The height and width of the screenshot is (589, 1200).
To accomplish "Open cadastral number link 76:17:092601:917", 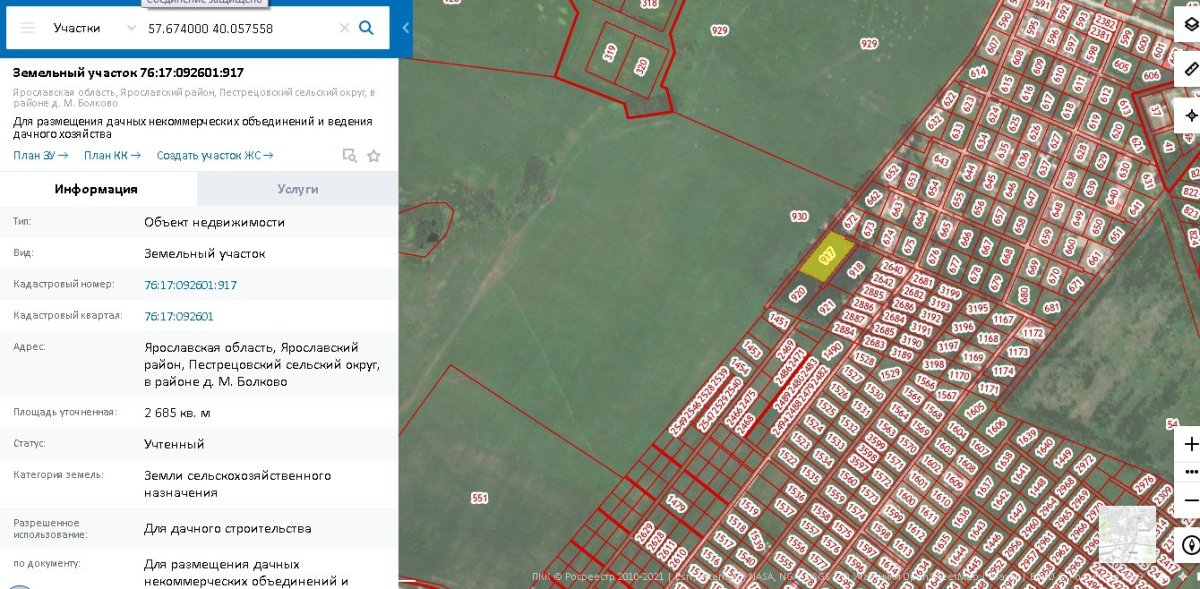I will point(190,285).
